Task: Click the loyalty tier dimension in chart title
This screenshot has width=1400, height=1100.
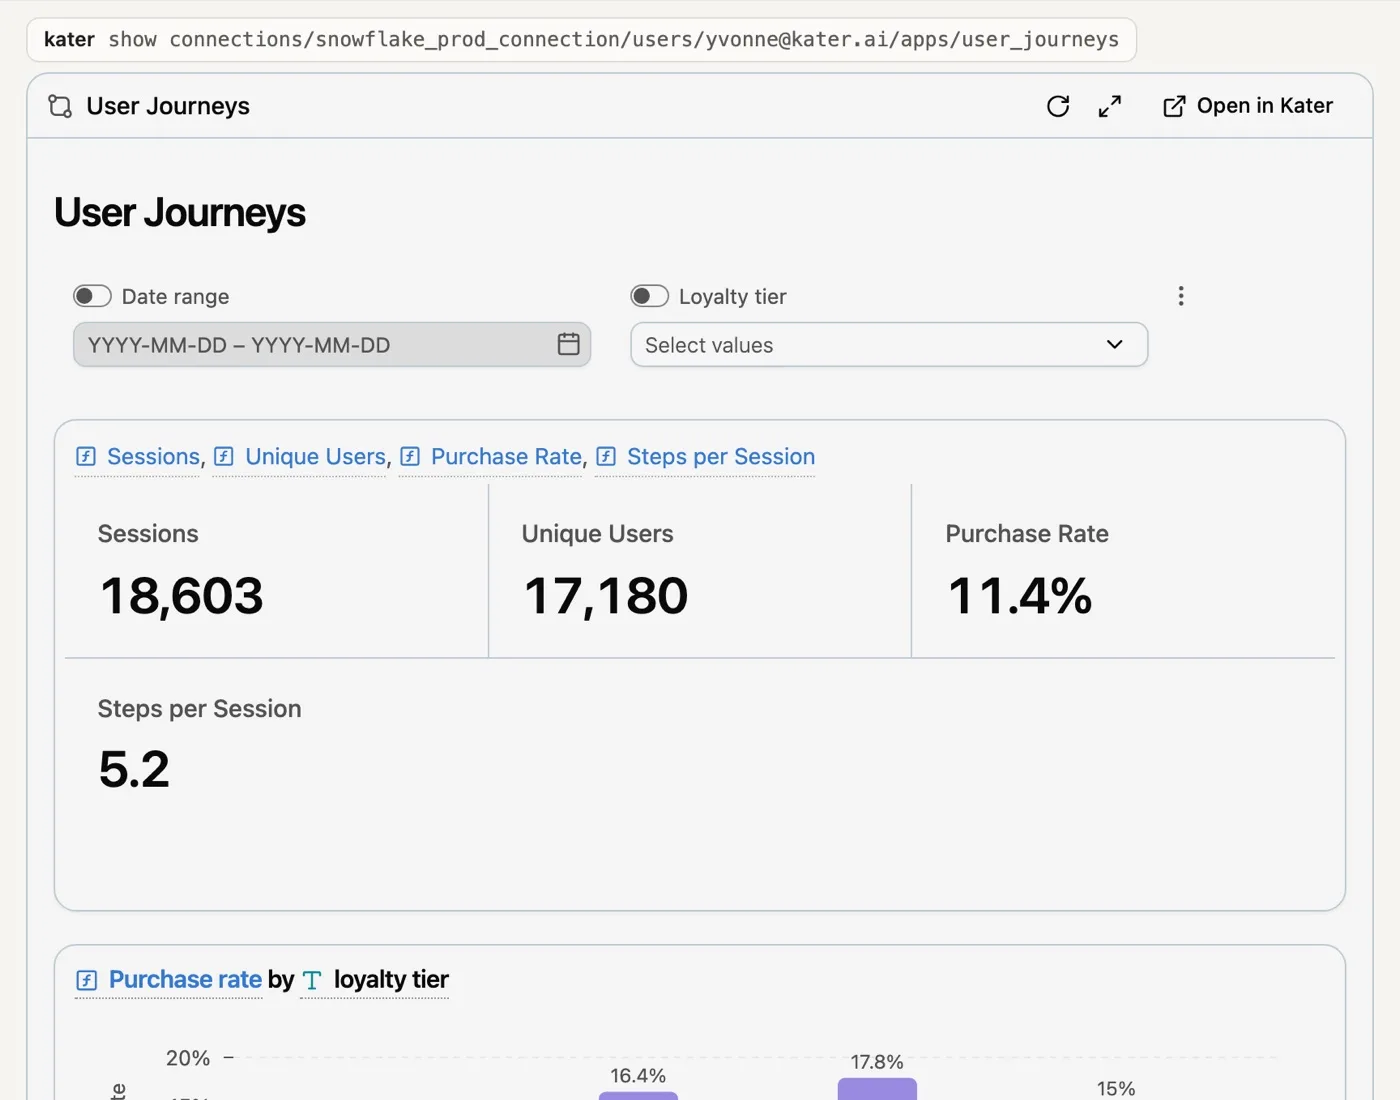Action: [376, 980]
